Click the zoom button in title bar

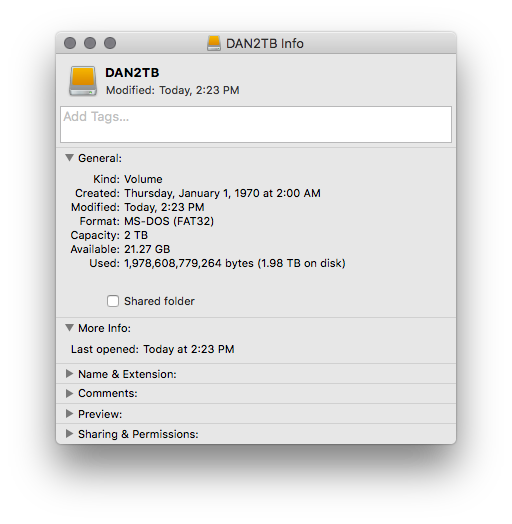110,43
